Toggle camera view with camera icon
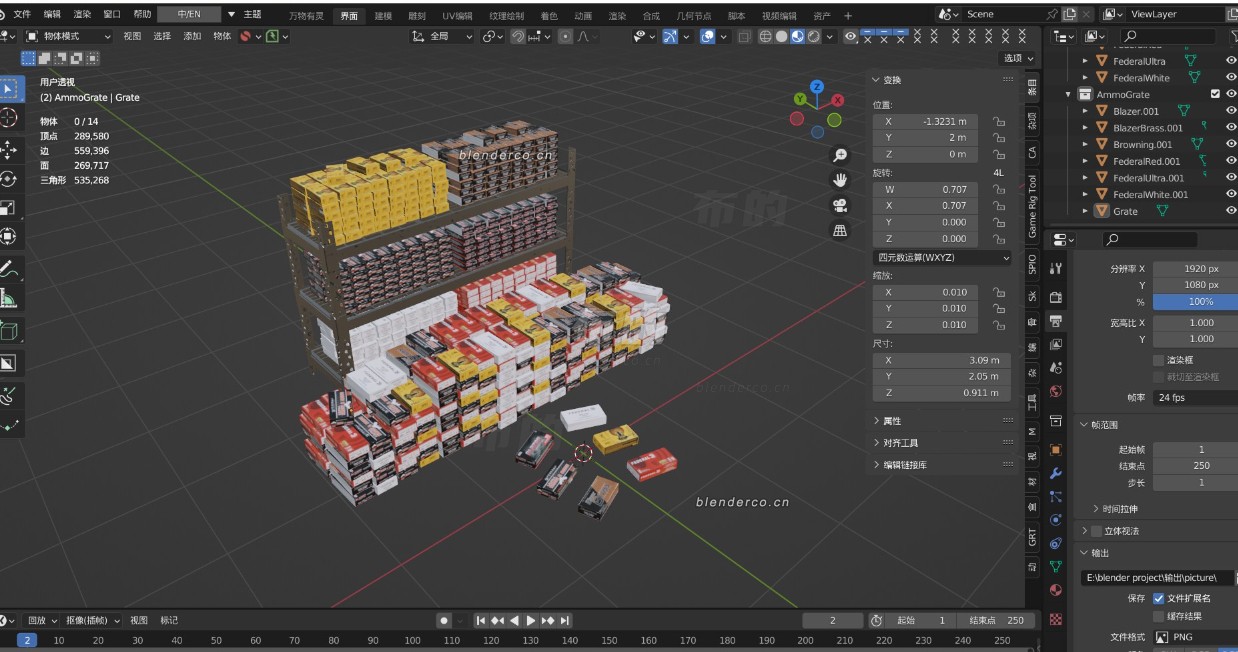Image resolution: width=1238 pixels, height=652 pixels. [x=840, y=205]
